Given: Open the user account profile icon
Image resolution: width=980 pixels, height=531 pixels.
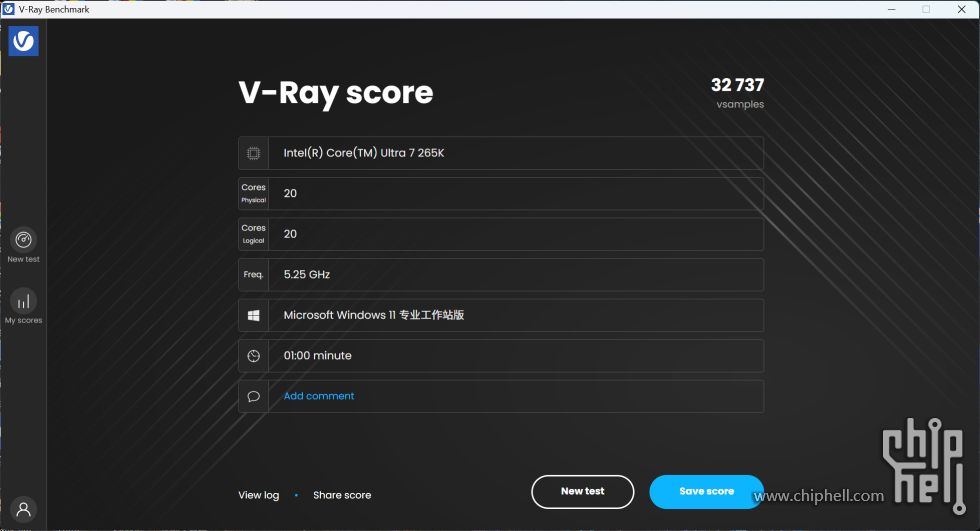Looking at the screenshot, I should click(24, 509).
